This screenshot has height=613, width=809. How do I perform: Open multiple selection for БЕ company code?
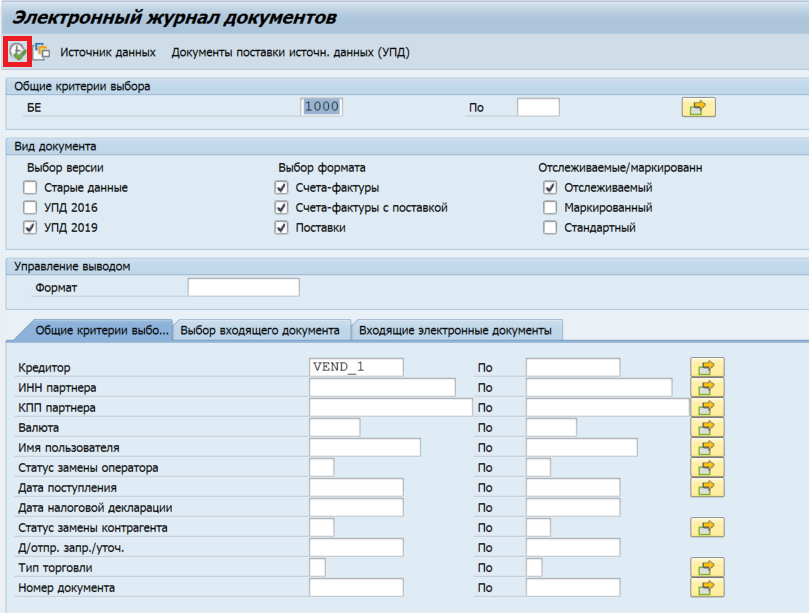coord(698,107)
